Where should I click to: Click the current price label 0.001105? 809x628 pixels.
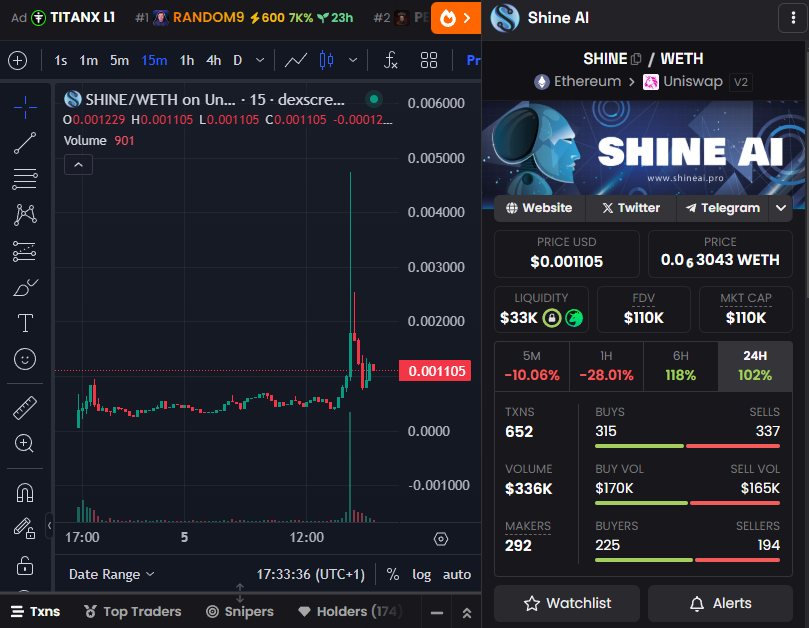435,371
